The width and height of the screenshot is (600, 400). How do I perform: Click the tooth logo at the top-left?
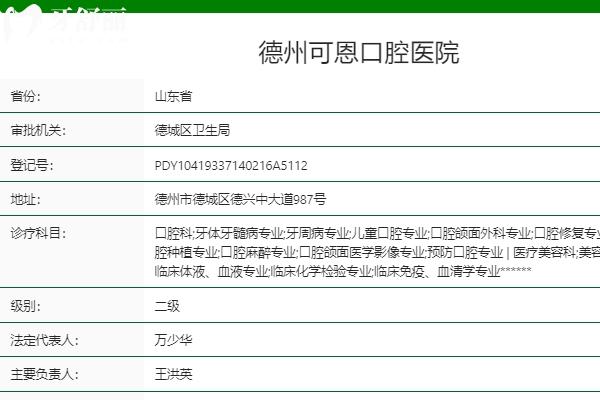tap(23, 22)
